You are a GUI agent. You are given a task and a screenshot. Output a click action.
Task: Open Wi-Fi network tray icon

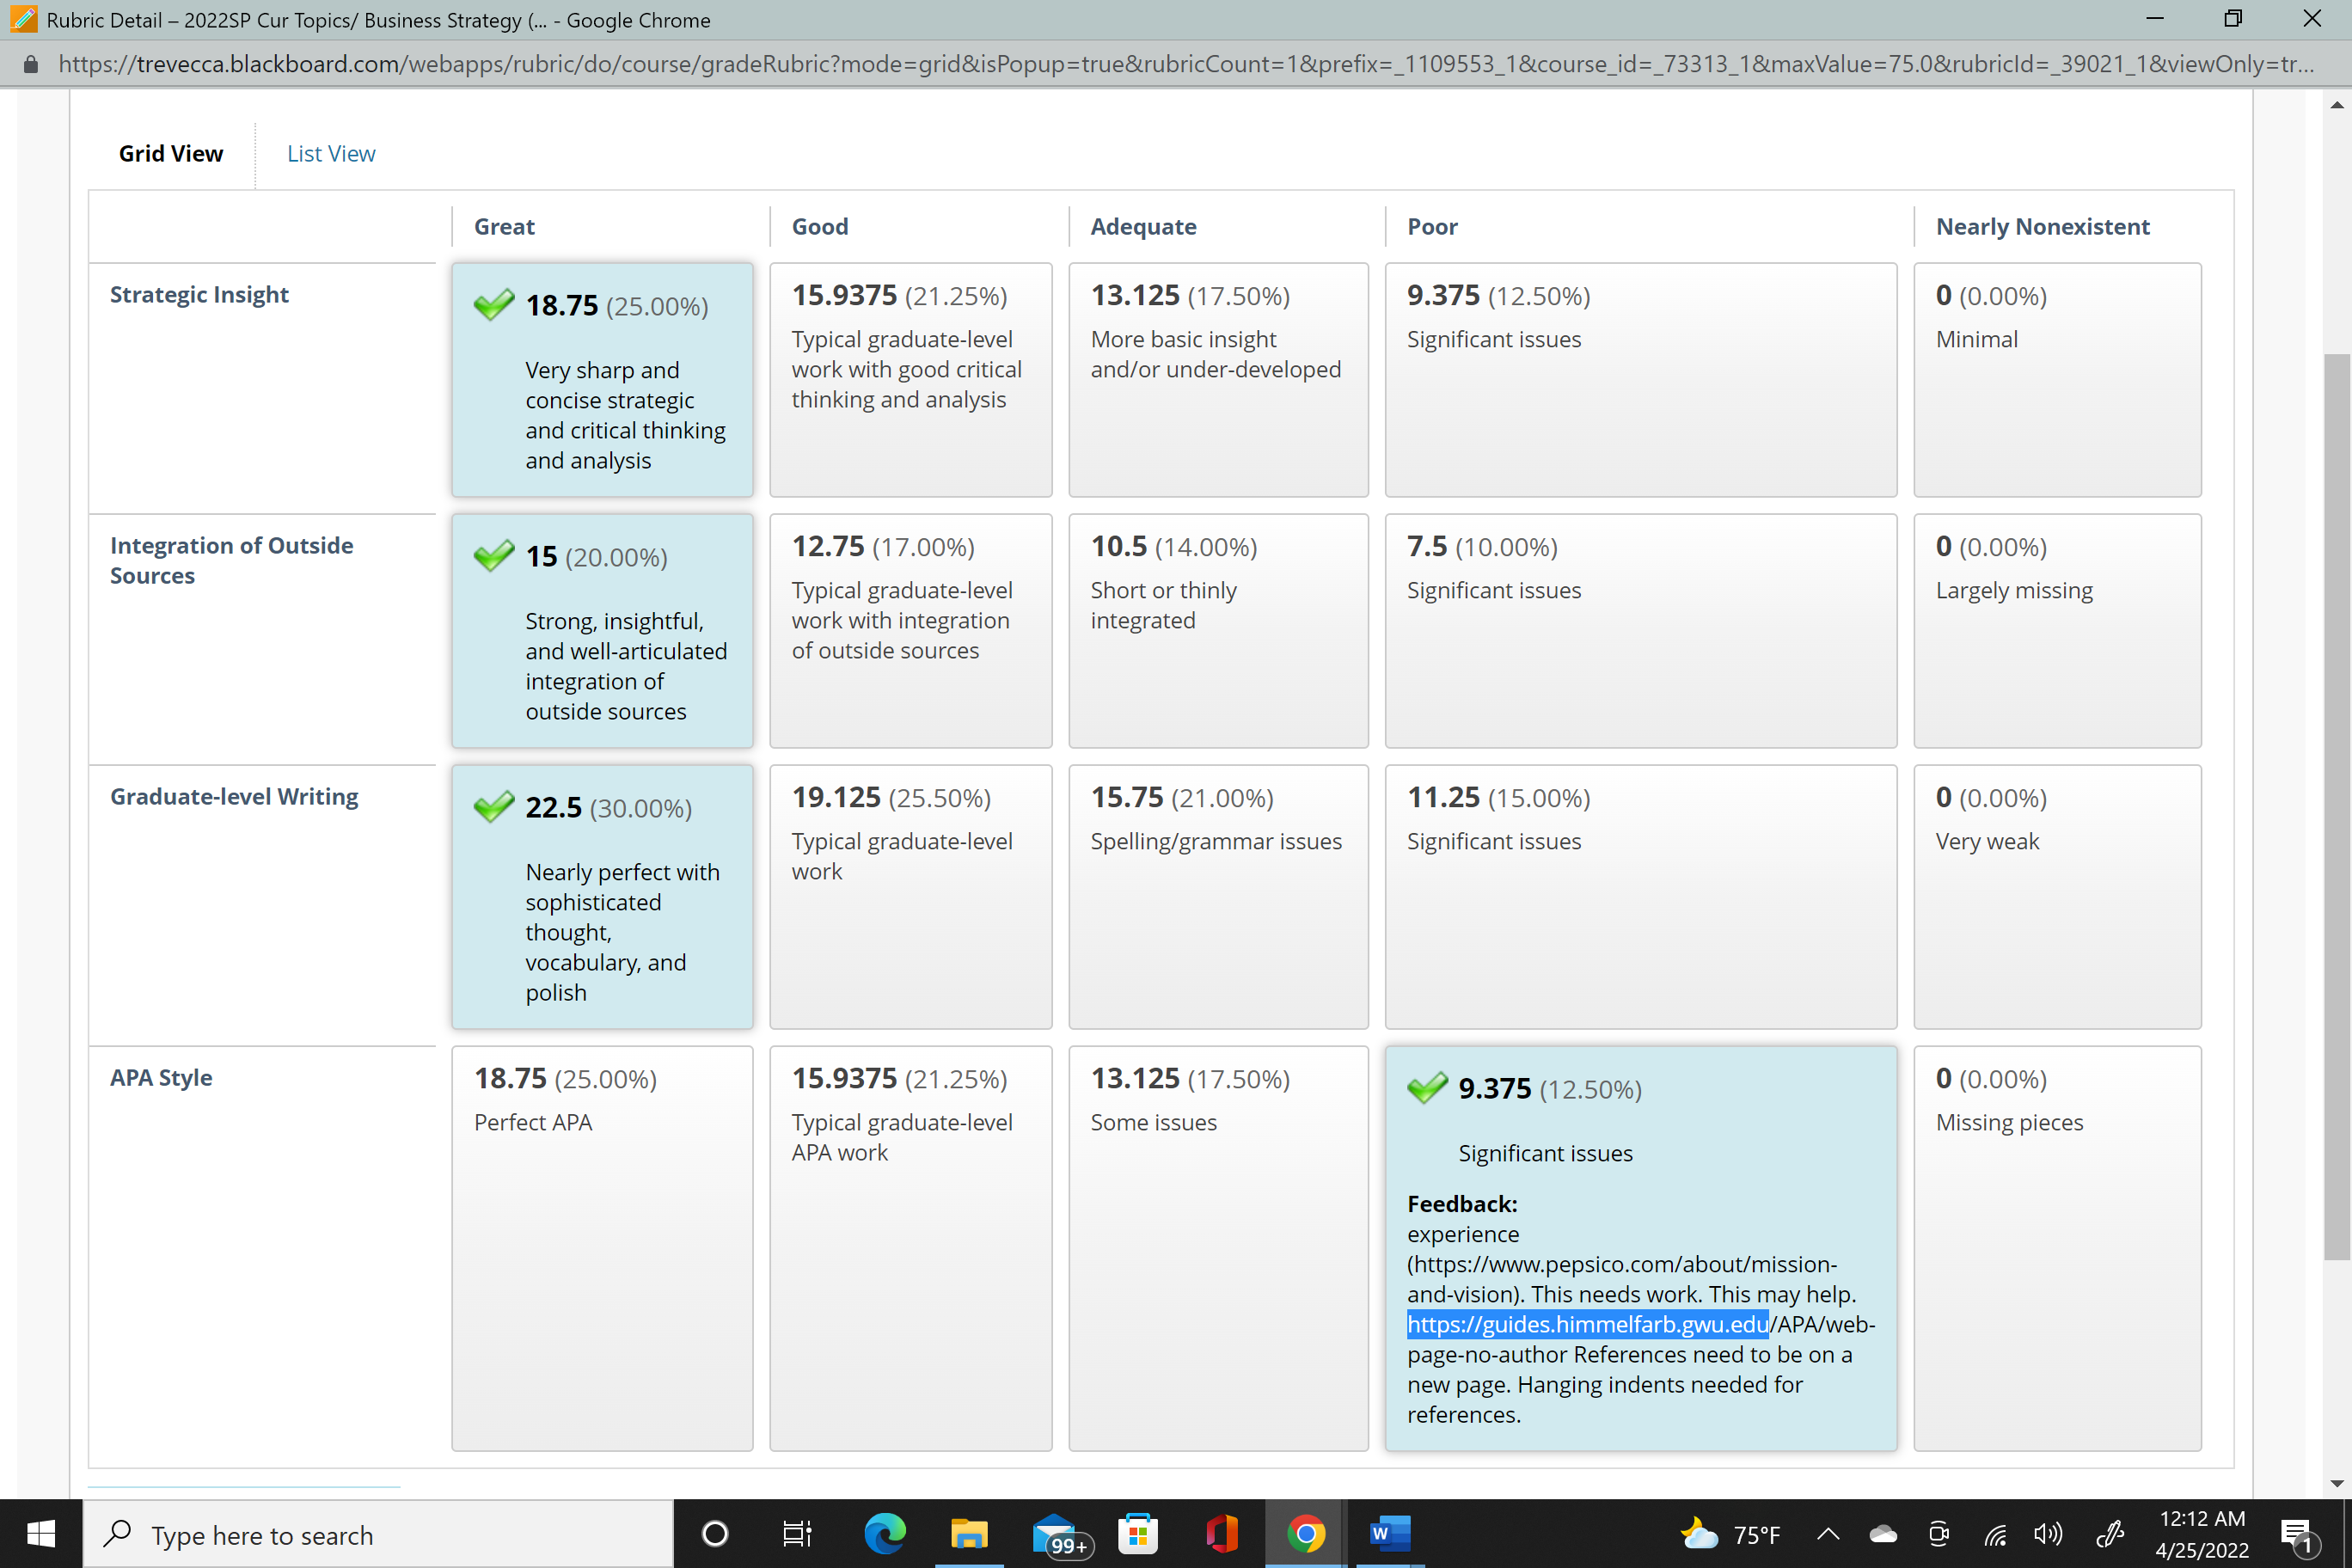click(1995, 1534)
